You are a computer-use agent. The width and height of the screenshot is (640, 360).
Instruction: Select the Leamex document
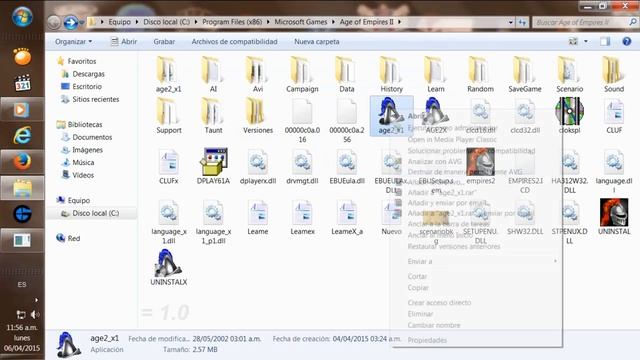click(x=302, y=217)
